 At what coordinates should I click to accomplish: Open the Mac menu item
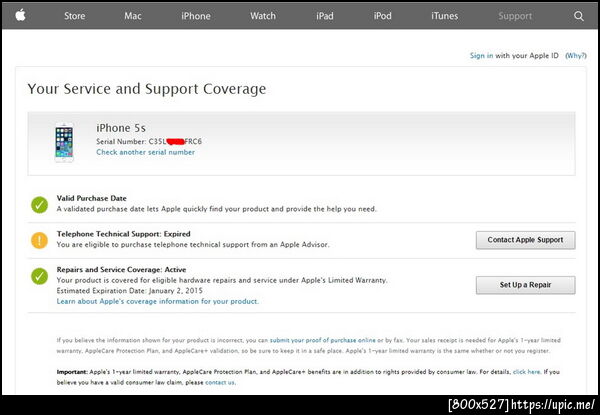[x=133, y=16]
